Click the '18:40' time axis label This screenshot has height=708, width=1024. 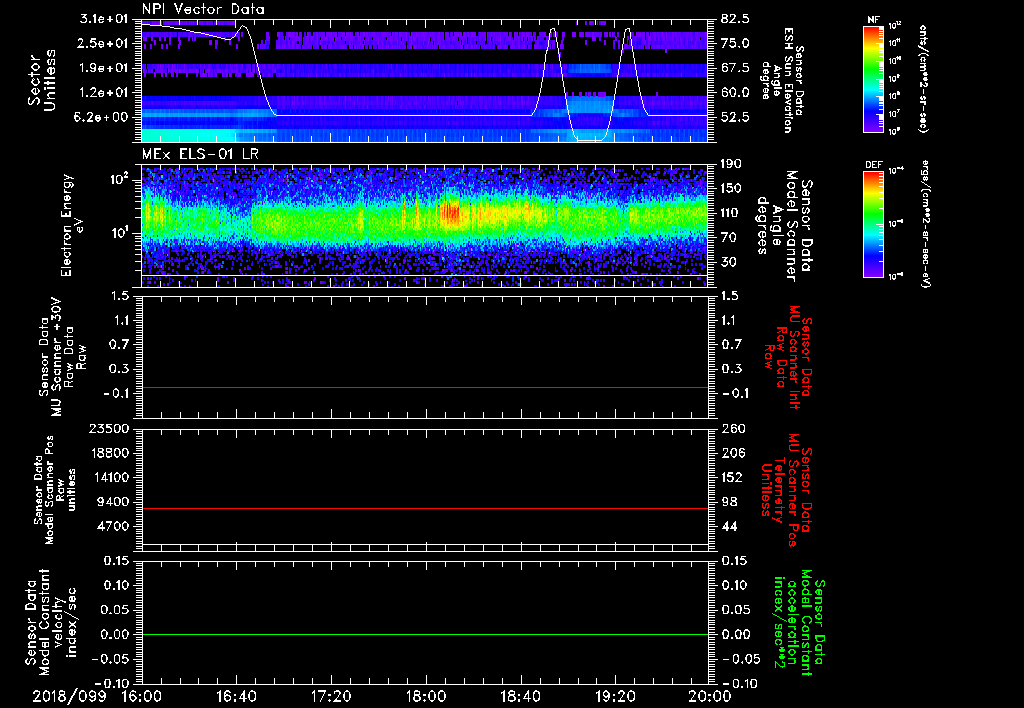pos(520,696)
